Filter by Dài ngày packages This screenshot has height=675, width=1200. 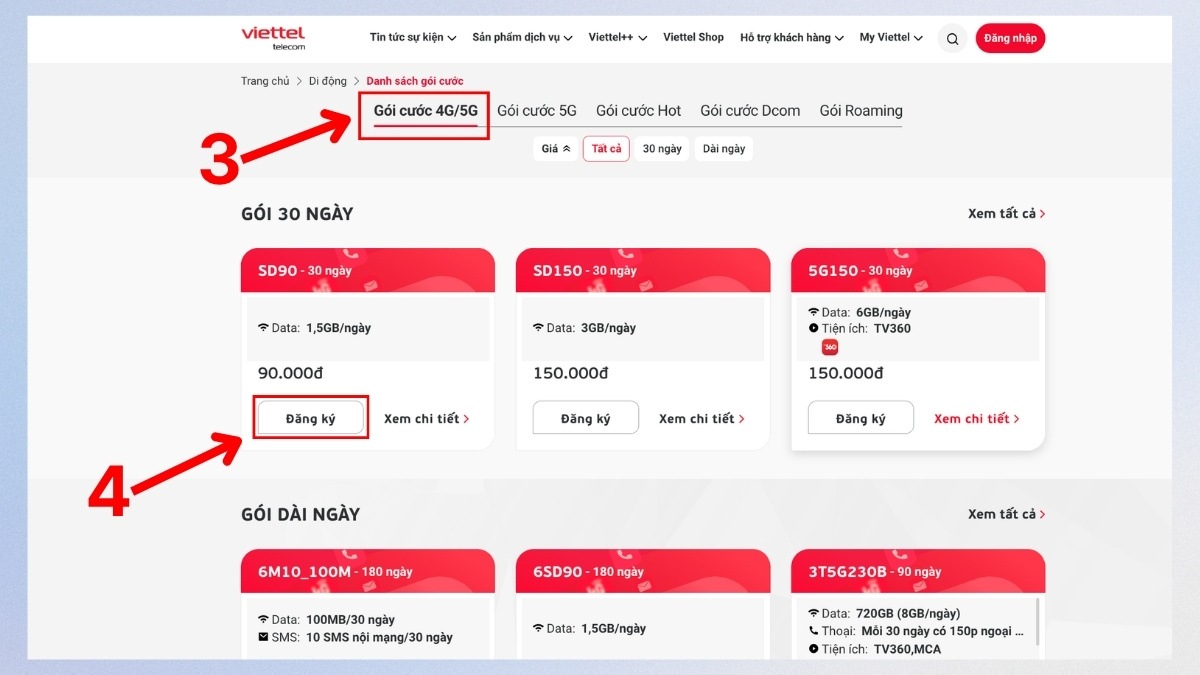tap(724, 149)
